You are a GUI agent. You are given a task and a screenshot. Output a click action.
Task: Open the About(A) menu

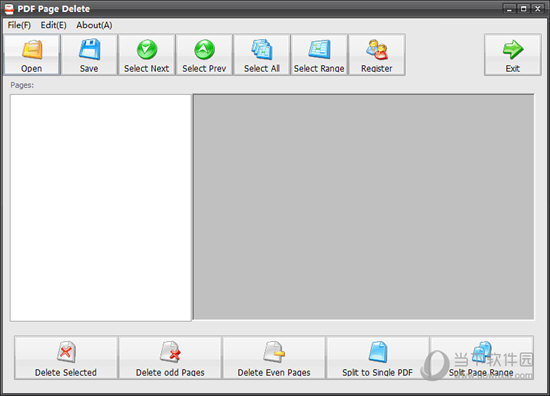[94, 25]
